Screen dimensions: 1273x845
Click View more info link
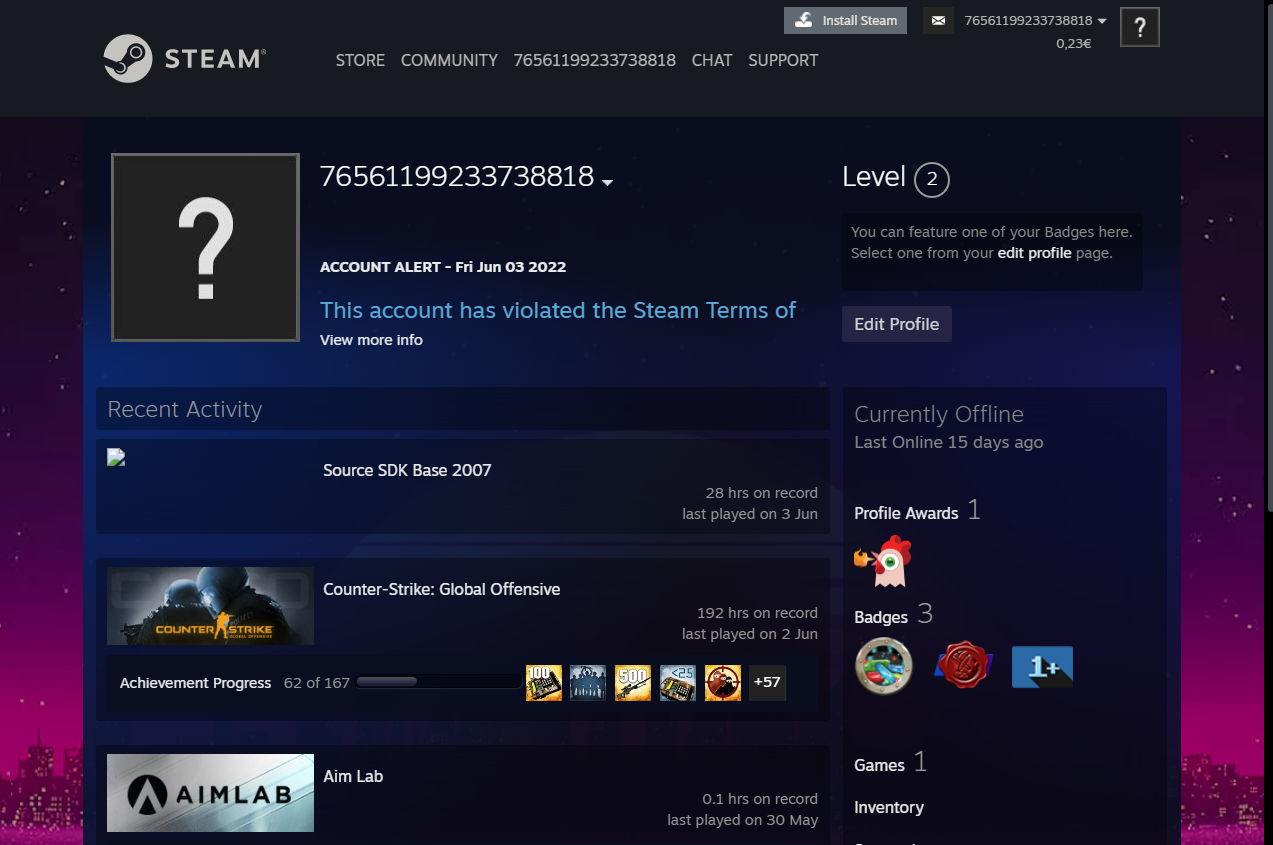click(371, 340)
